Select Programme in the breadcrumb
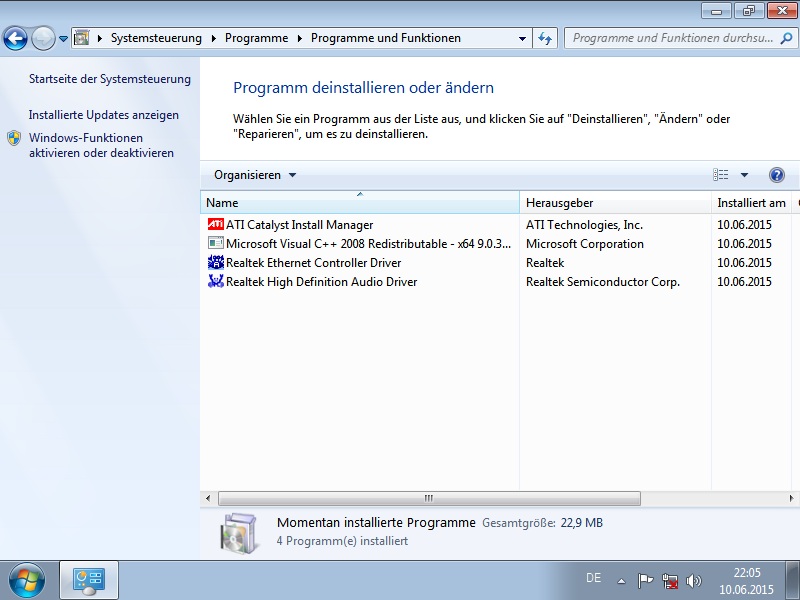This screenshot has width=800, height=600. tap(256, 38)
